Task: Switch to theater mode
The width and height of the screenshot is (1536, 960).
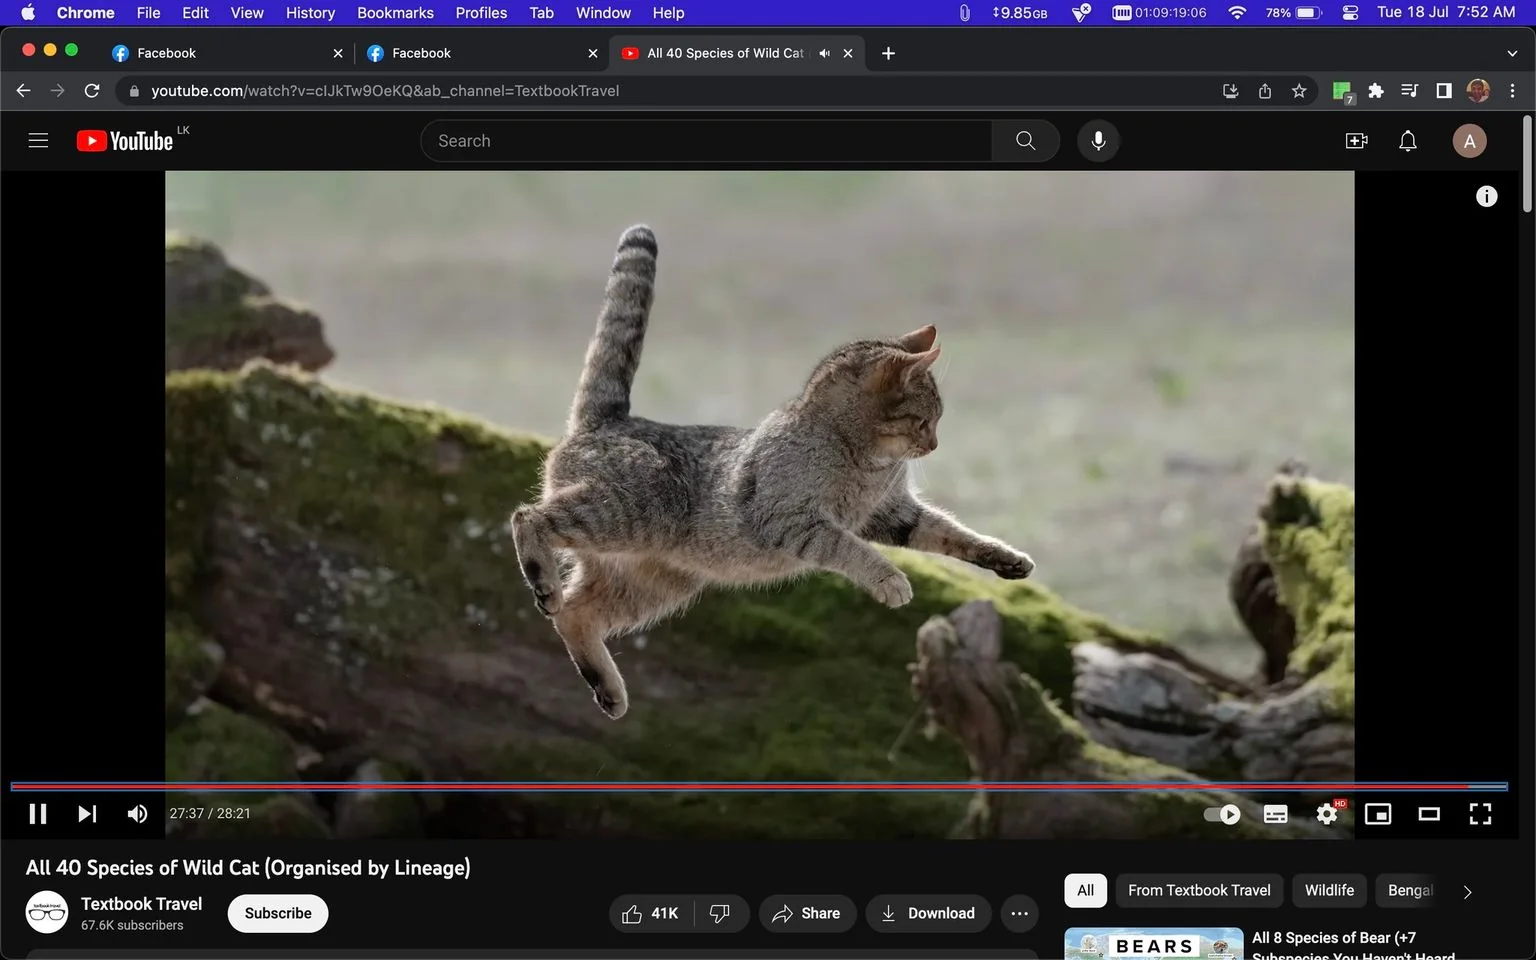Action: pos(1429,814)
